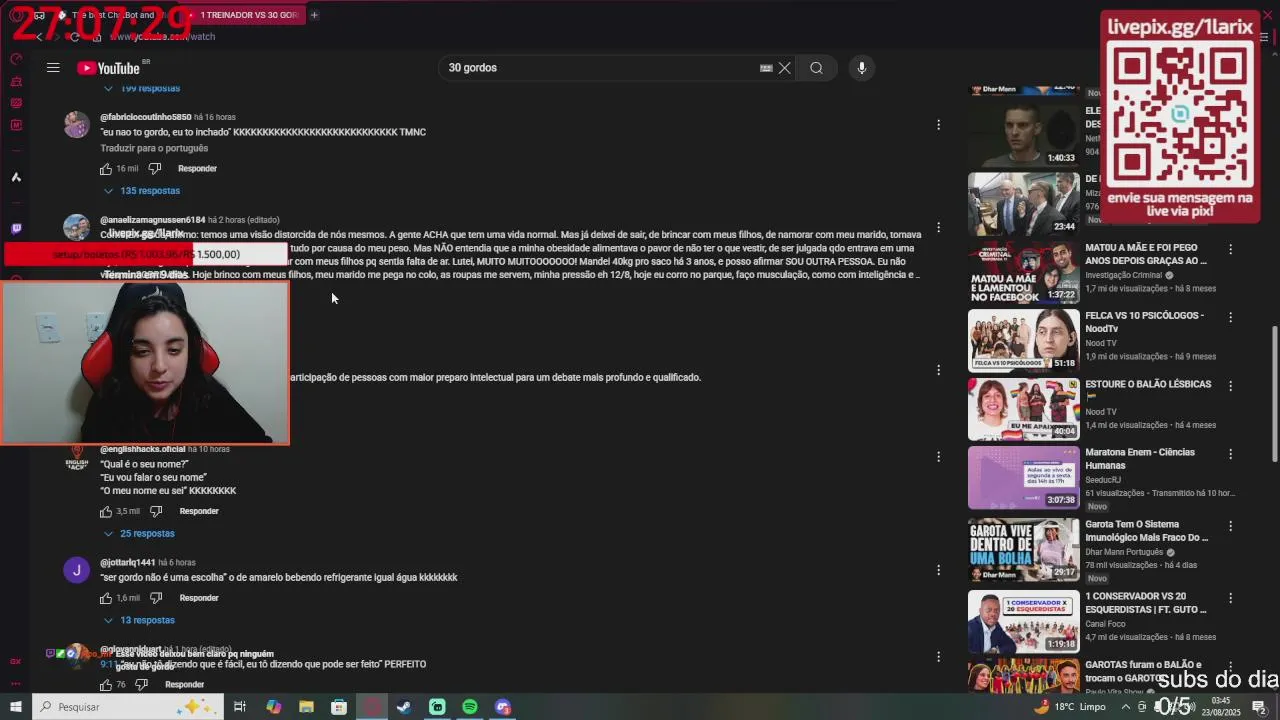Reply to the @englishhacks.official comment

[x=199, y=512]
